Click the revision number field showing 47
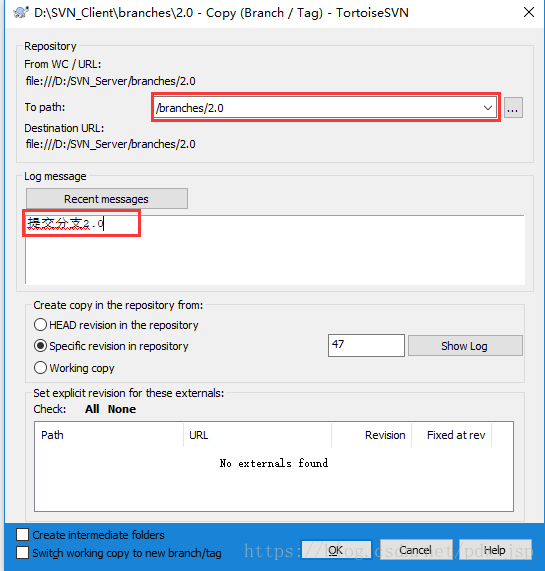 [366, 345]
